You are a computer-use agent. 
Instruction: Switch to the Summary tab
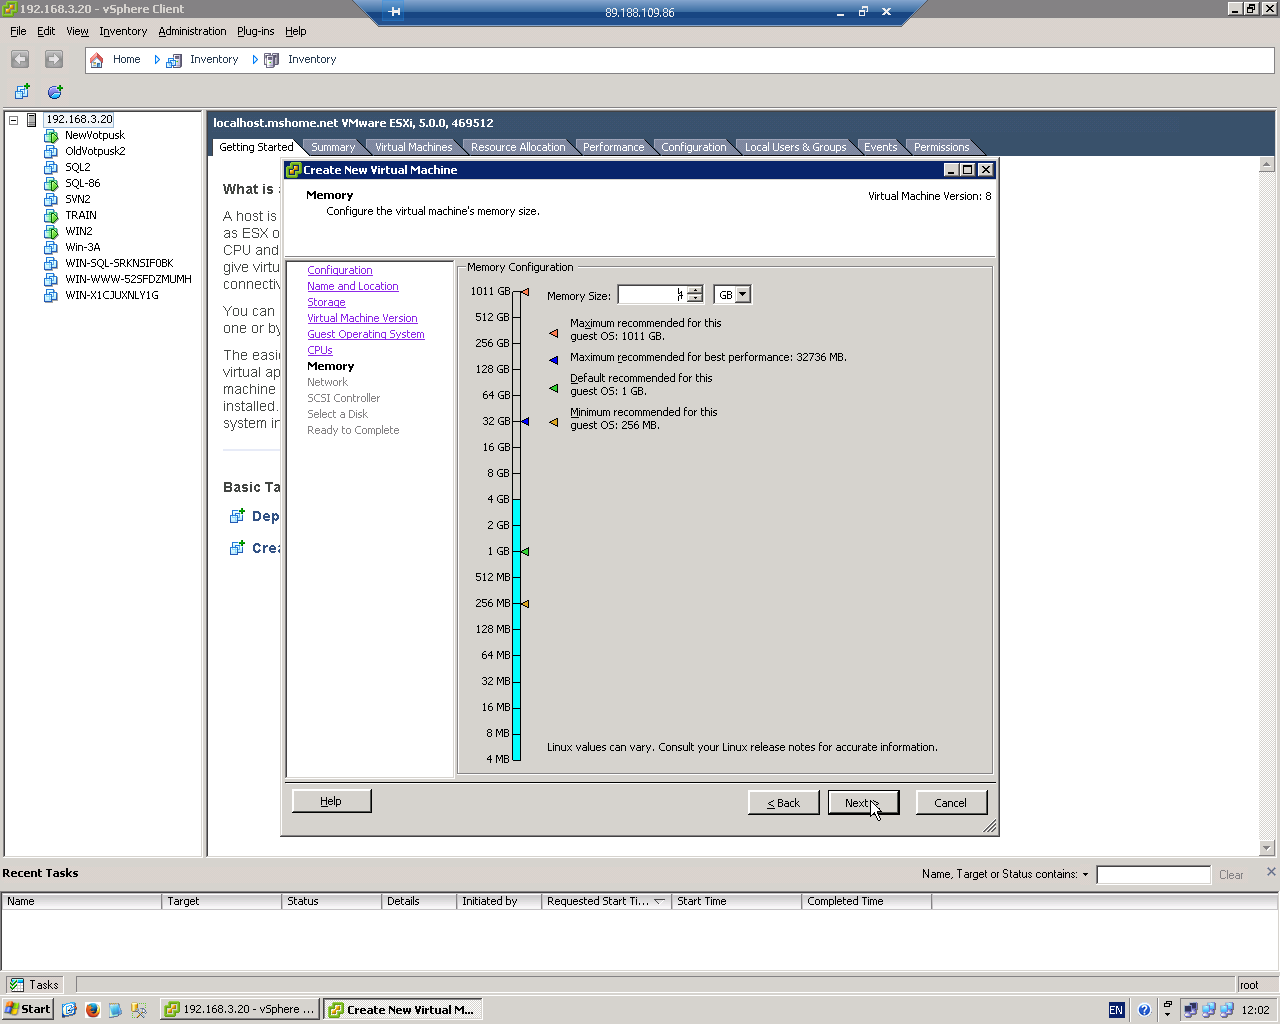tap(333, 147)
